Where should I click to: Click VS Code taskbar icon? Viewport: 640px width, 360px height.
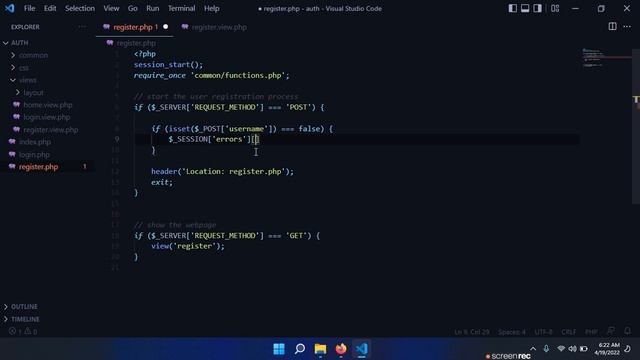[361, 349]
